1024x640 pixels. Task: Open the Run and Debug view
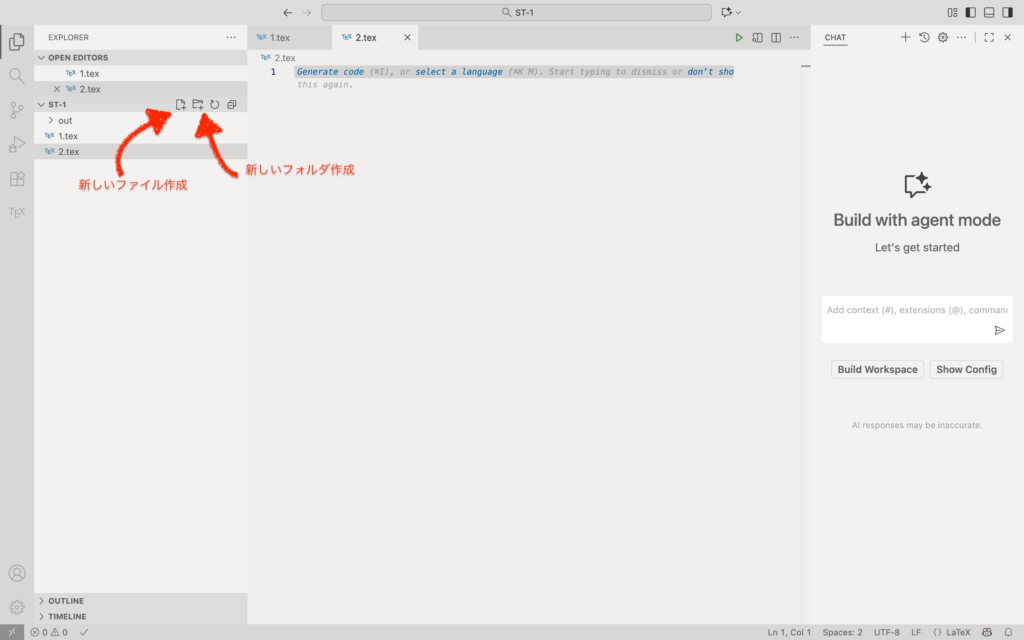point(16,145)
